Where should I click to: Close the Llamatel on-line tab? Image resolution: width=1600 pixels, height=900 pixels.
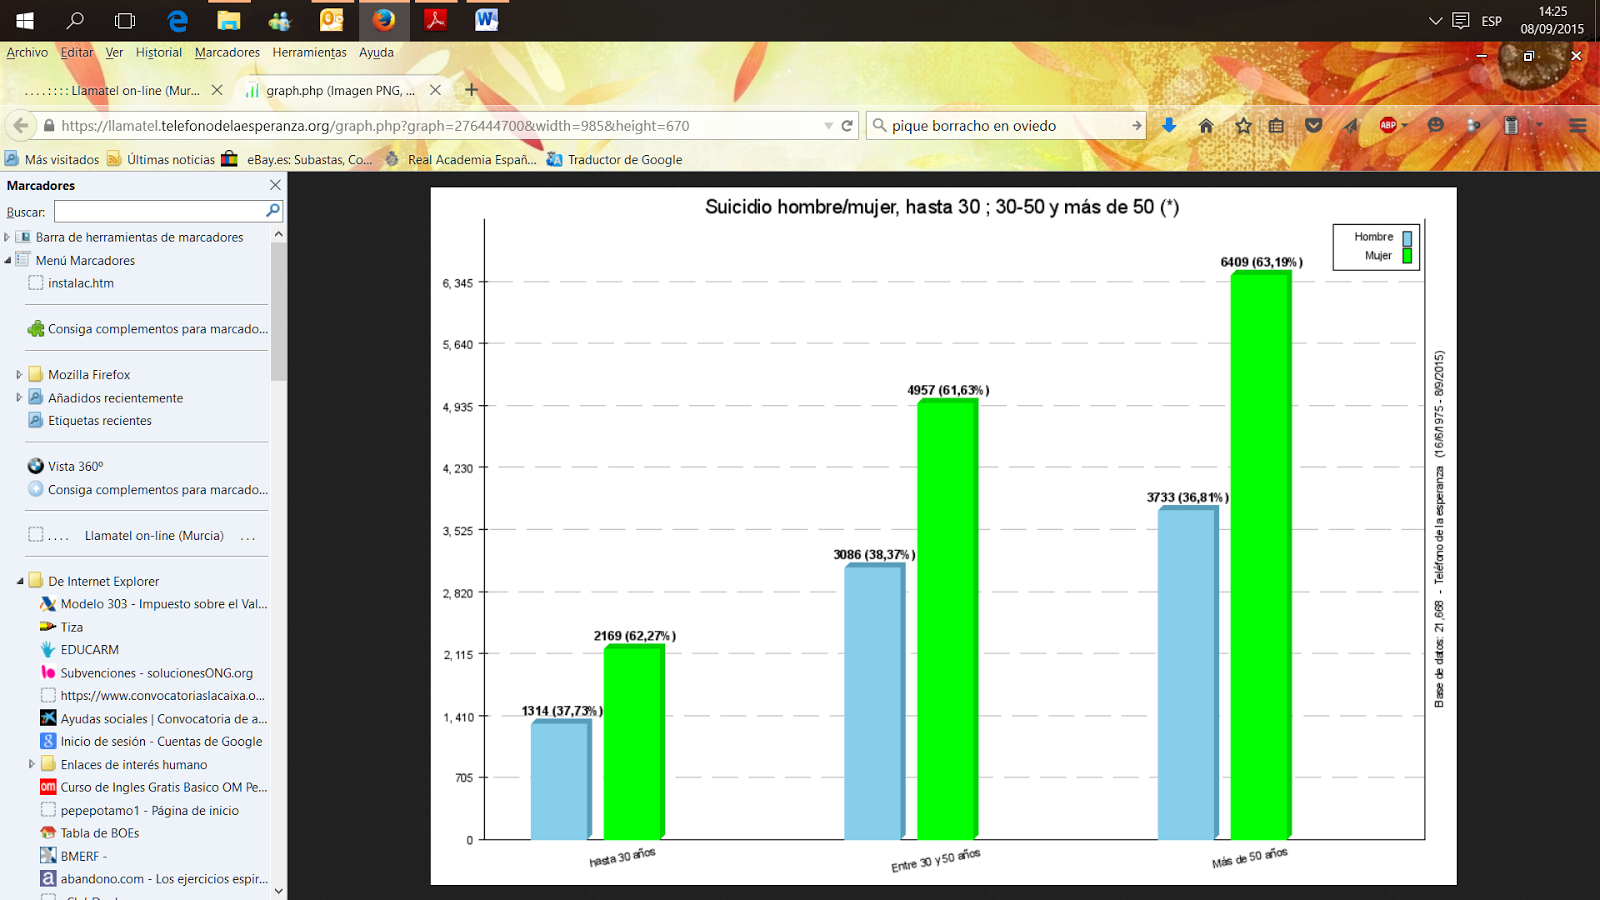pyautogui.click(x=217, y=90)
